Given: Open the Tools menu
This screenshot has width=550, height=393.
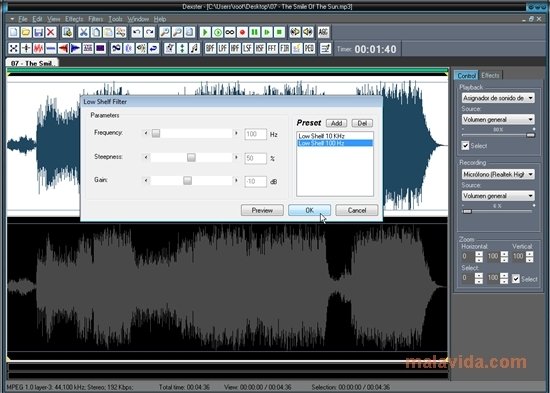Looking at the screenshot, I should [115, 19].
